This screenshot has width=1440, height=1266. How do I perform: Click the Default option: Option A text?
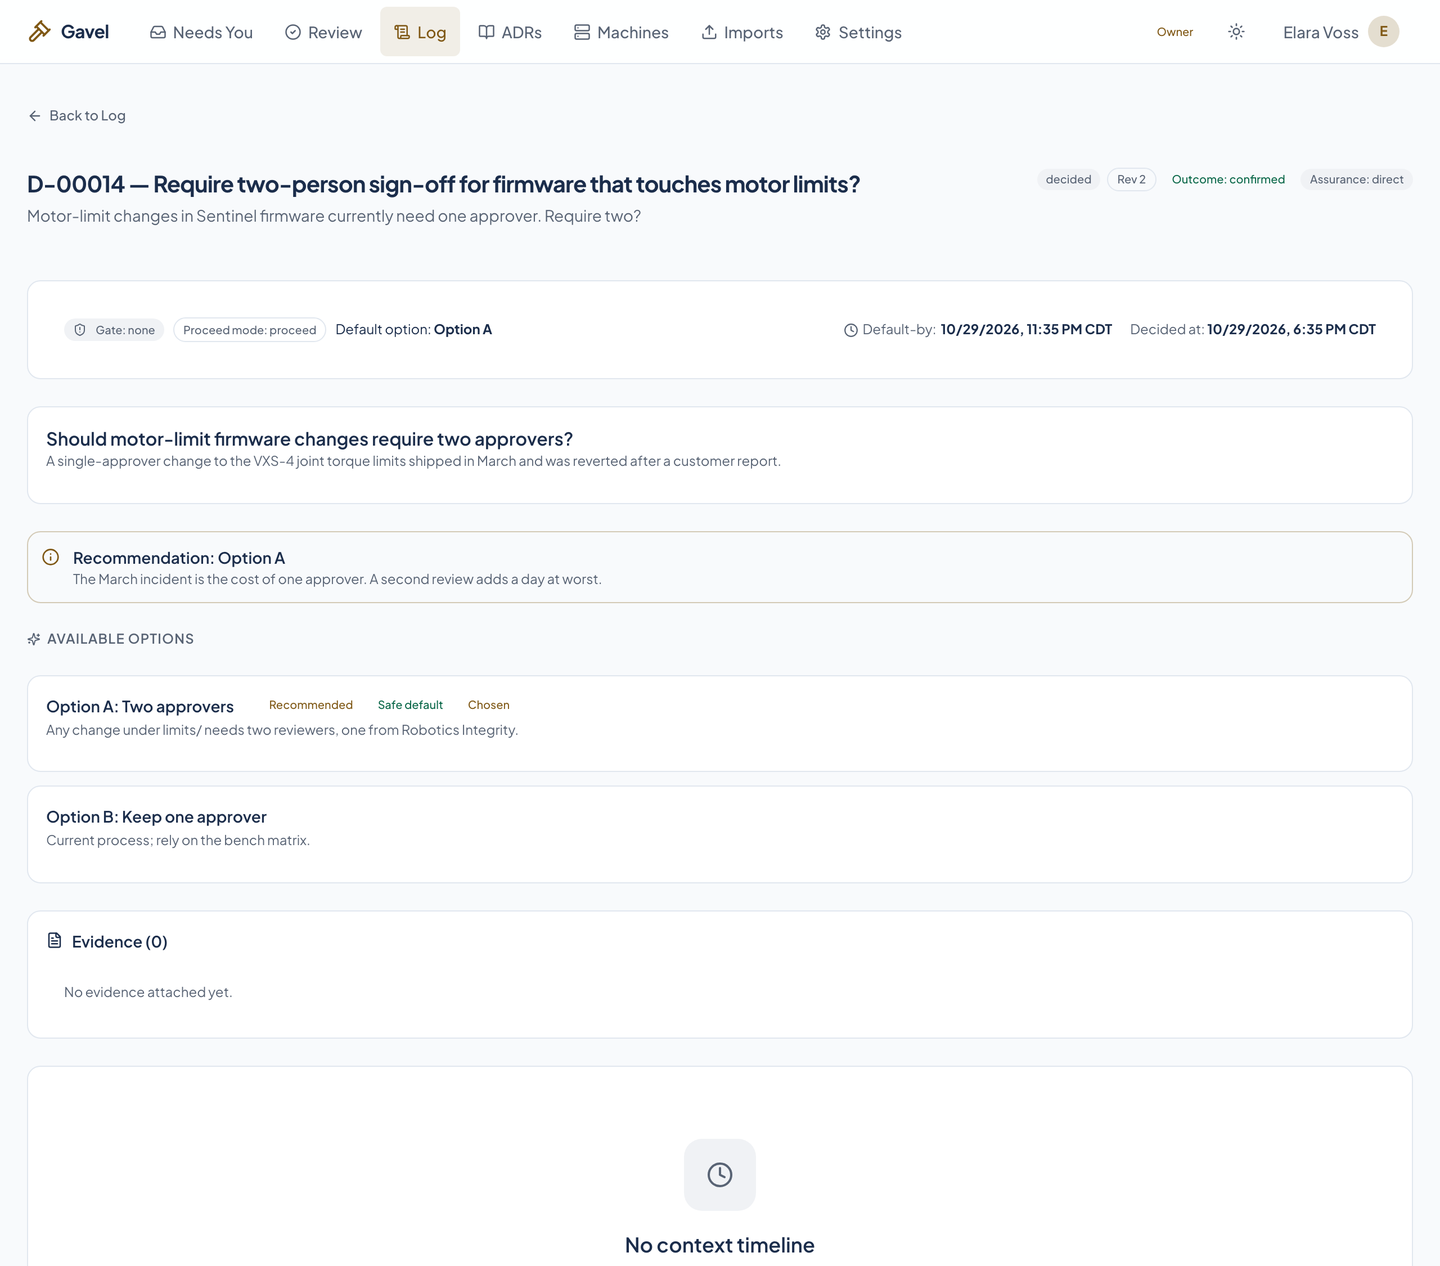pos(414,330)
